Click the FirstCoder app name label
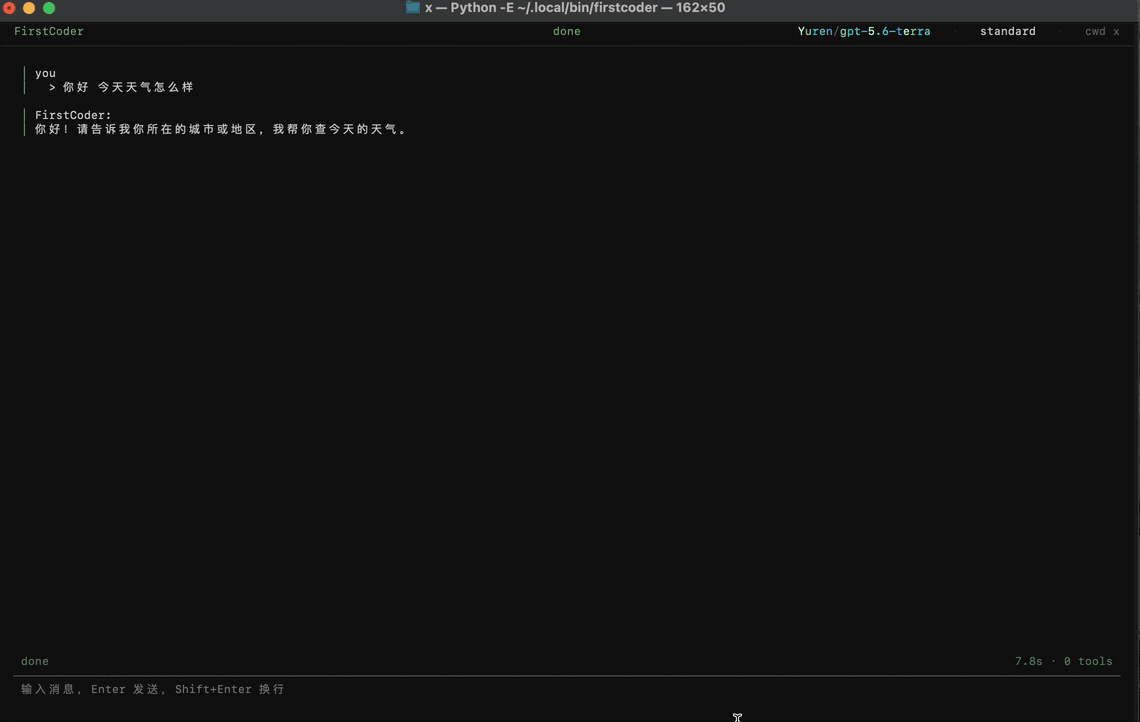 tap(49, 31)
